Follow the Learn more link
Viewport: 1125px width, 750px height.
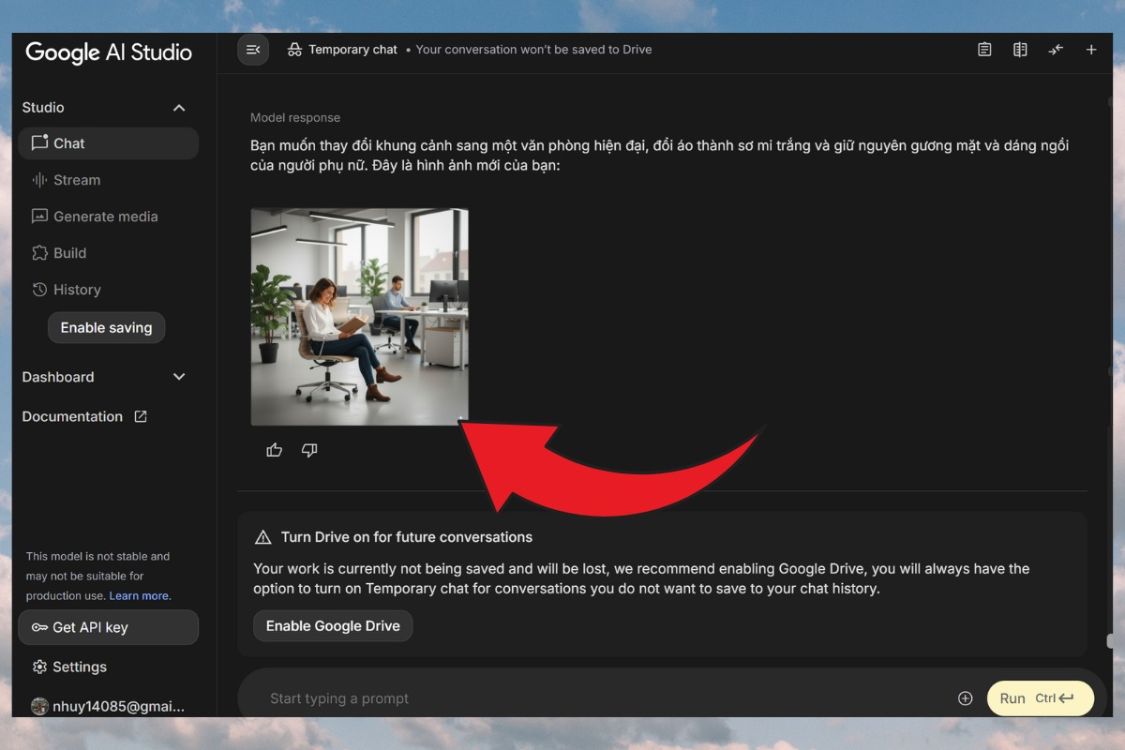[x=139, y=596]
